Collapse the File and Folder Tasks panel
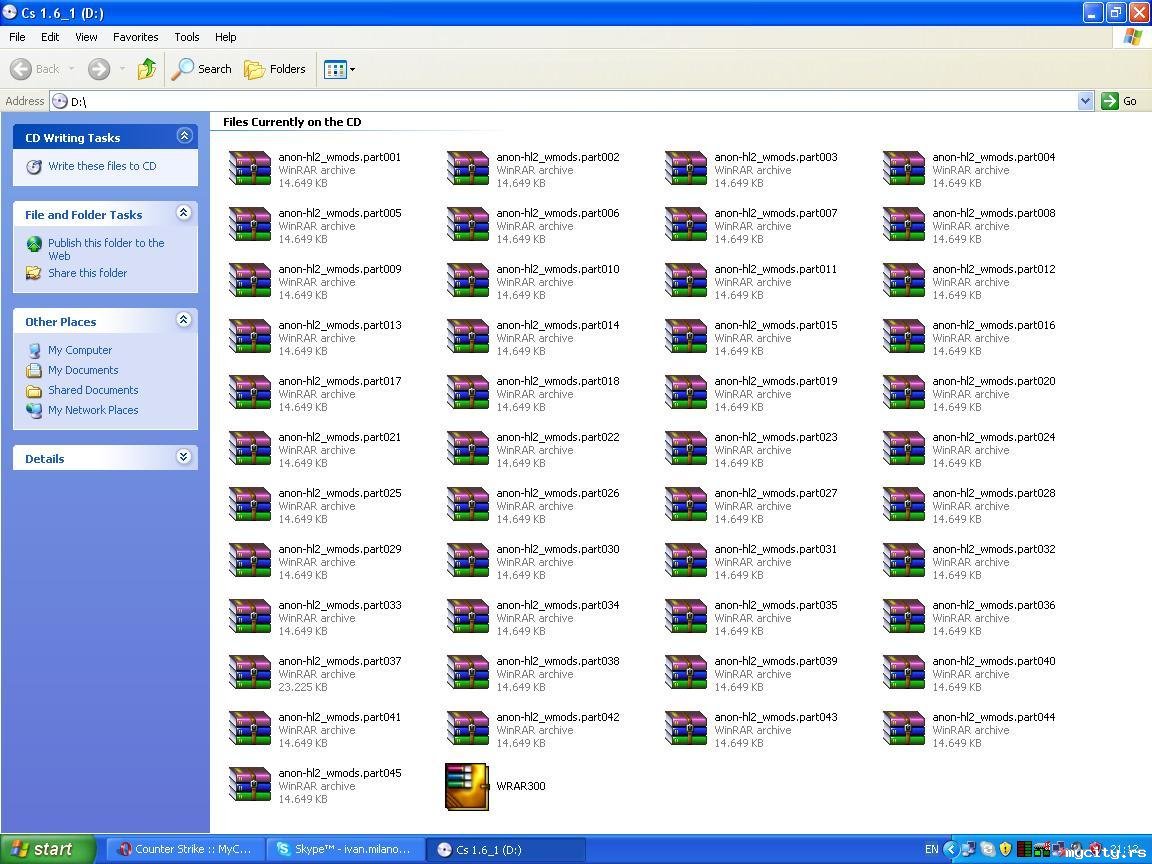This screenshot has height=864, width=1152. (x=184, y=213)
